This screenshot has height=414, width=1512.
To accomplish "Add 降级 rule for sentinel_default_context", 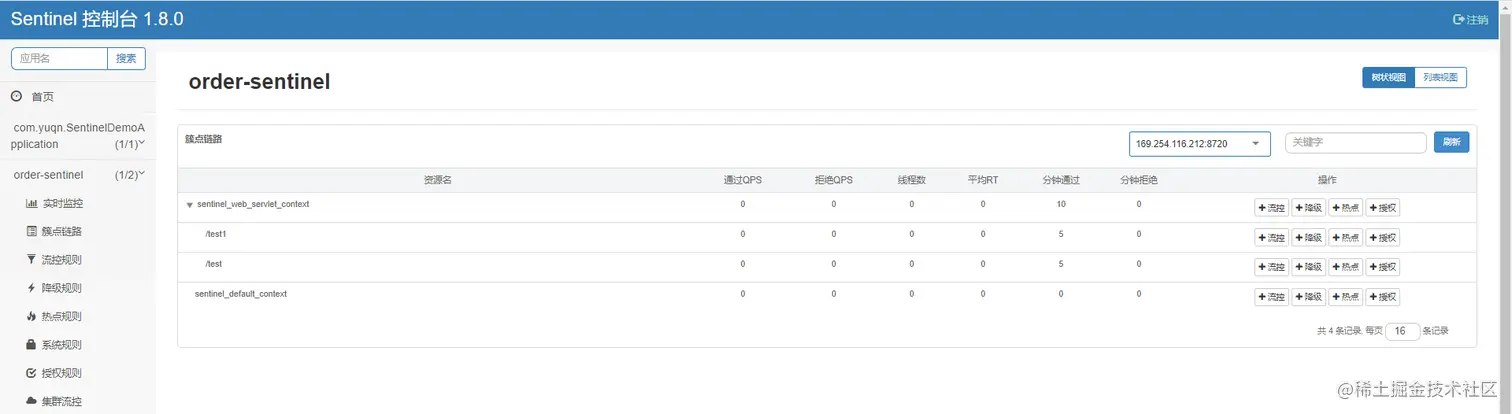I will (x=1308, y=297).
